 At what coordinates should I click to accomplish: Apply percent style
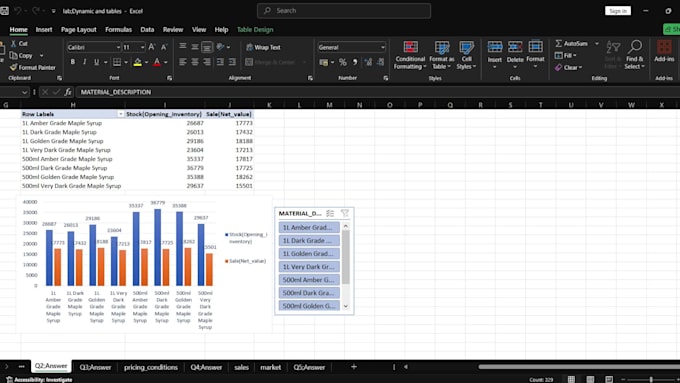coord(343,62)
